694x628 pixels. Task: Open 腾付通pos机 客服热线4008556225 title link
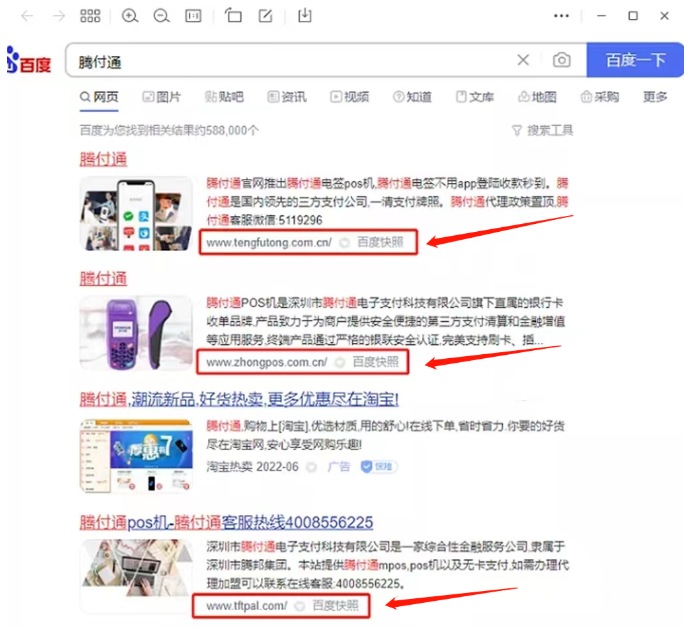tap(226, 523)
